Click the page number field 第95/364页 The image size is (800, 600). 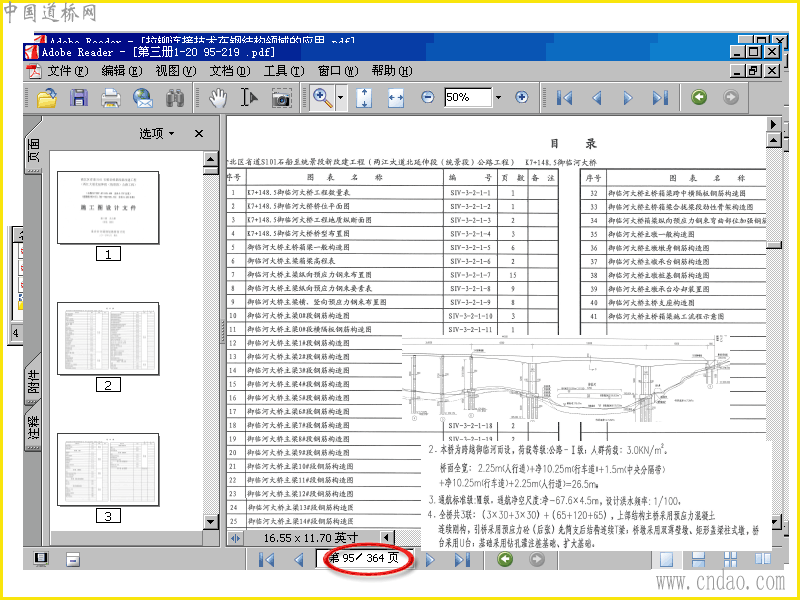click(x=364, y=558)
